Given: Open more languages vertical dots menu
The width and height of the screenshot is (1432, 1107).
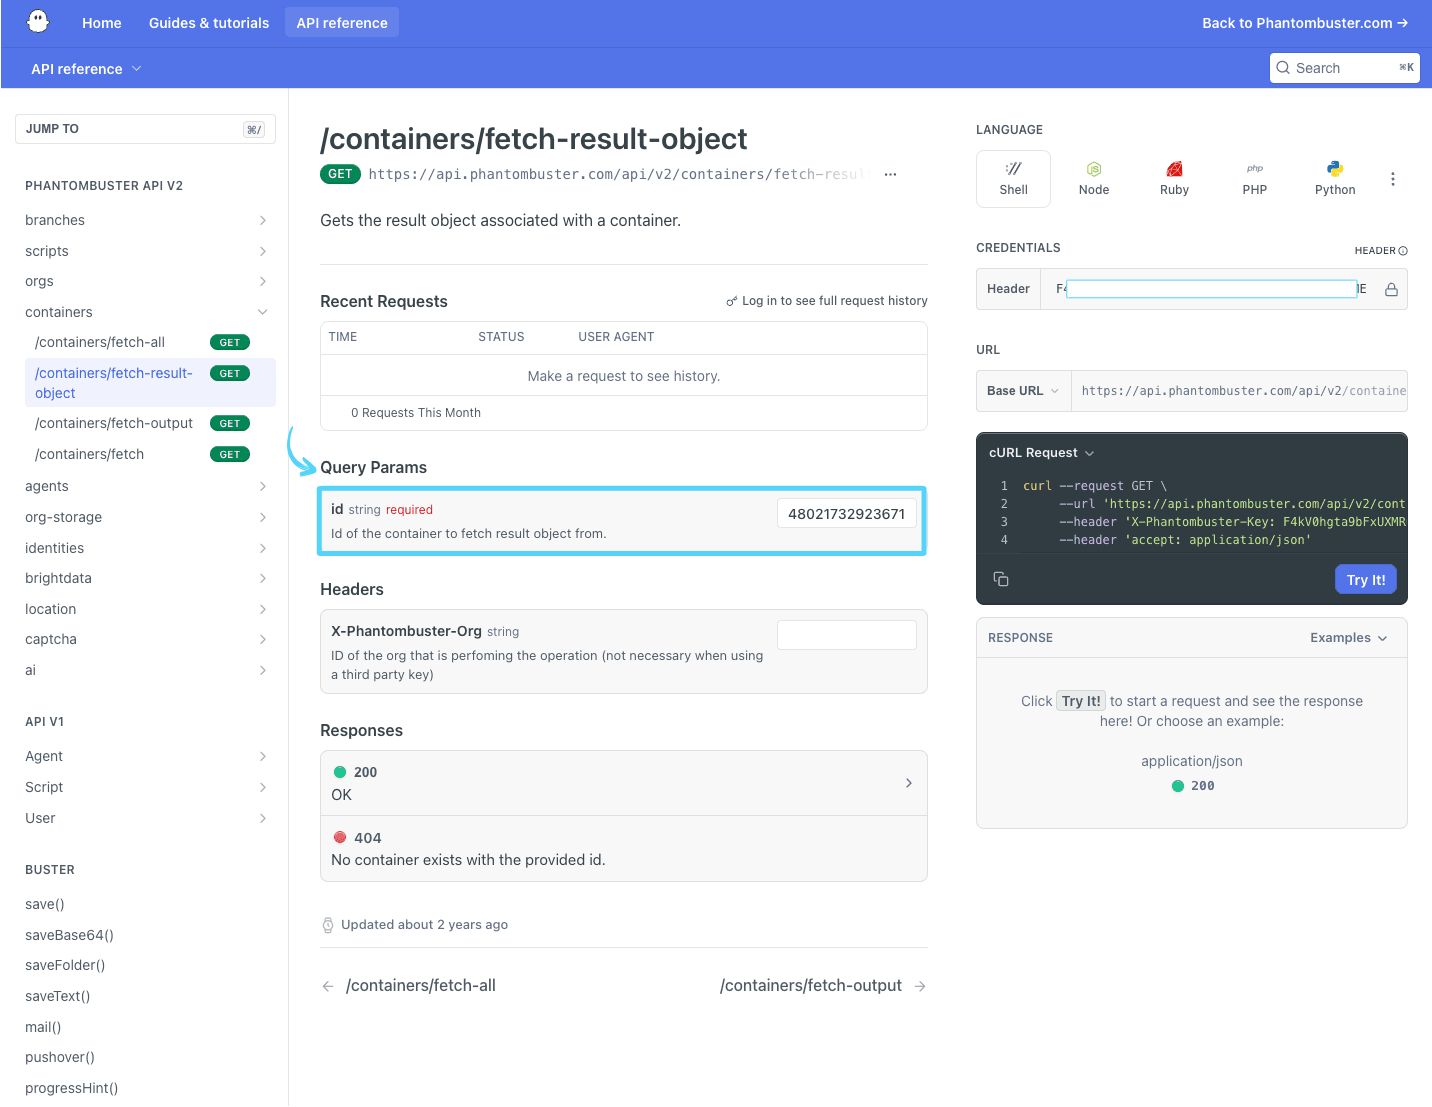Looking at the screenshot, I should click(1392, 179).
